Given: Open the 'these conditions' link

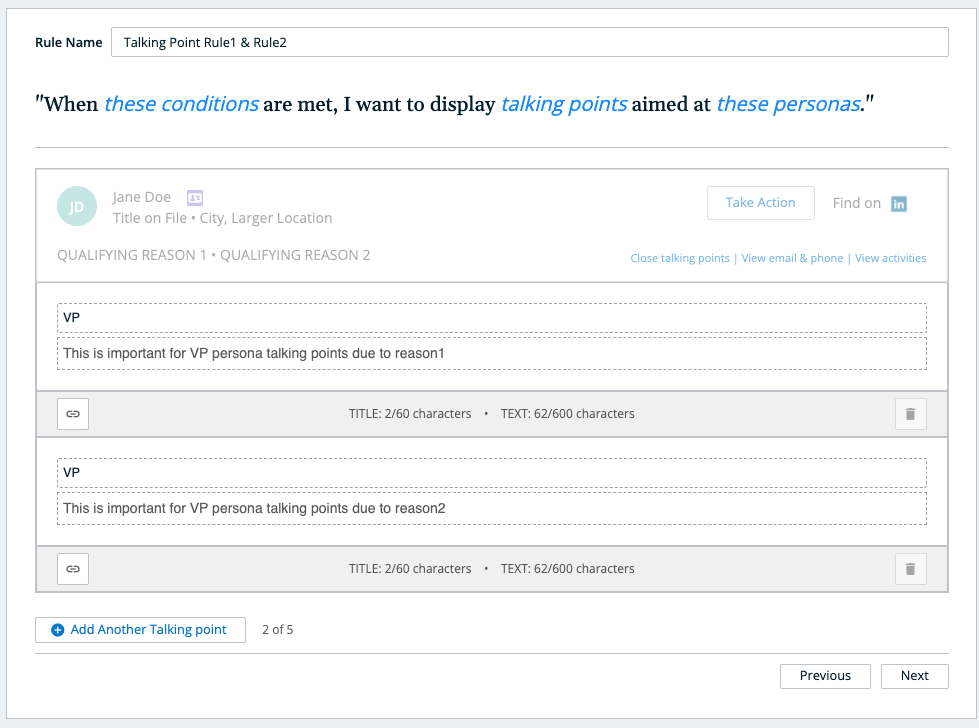Looking at the screenshot, I should coord(181,104).
